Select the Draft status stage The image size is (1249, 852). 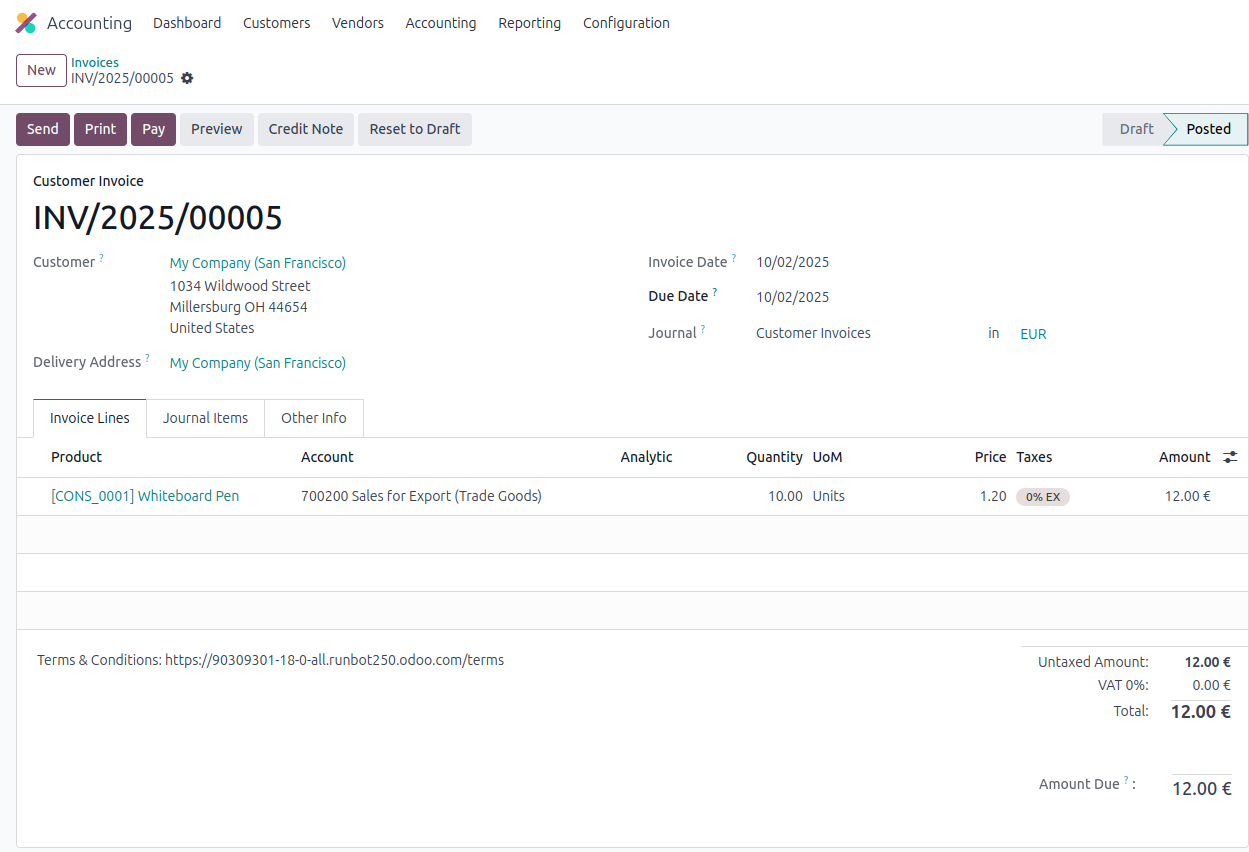(x=1136, y=129)
